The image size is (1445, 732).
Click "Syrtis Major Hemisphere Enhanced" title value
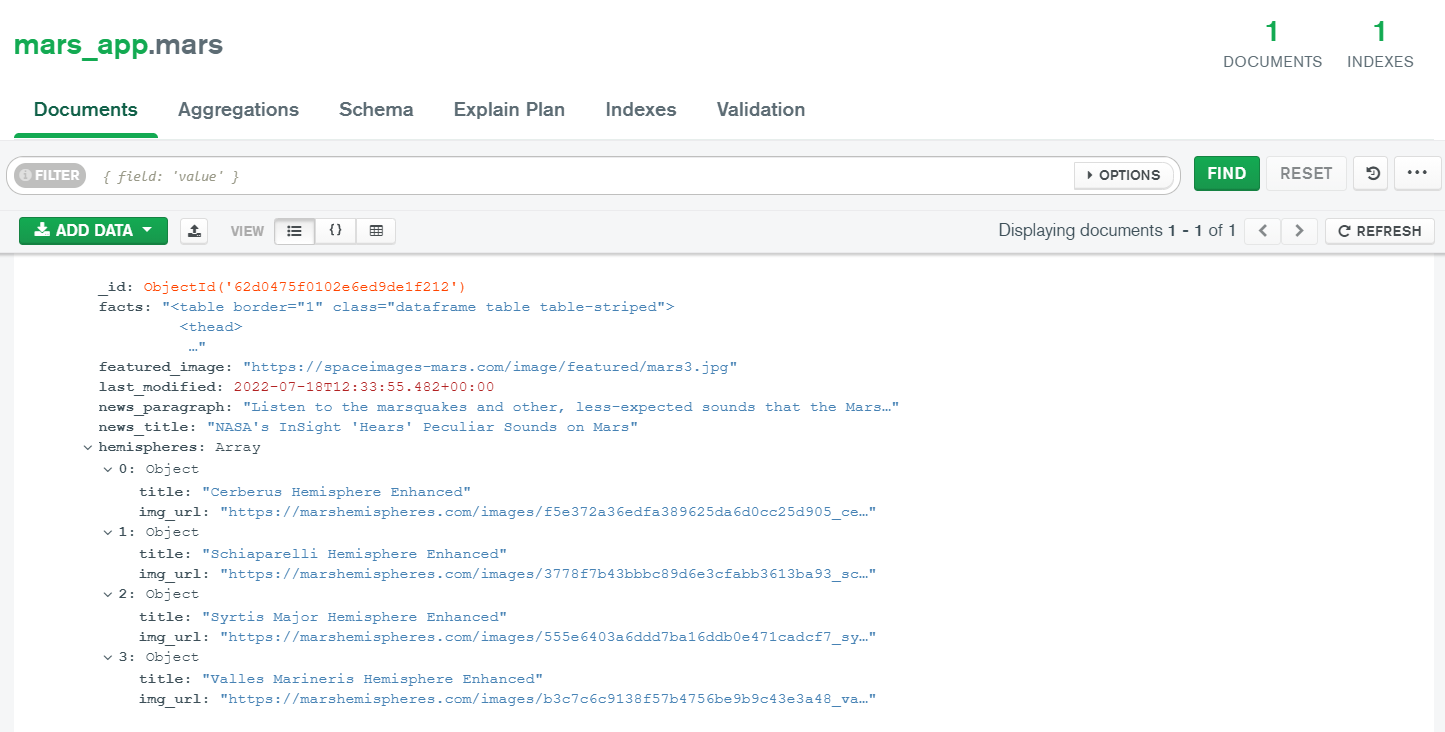click(354, 617)
